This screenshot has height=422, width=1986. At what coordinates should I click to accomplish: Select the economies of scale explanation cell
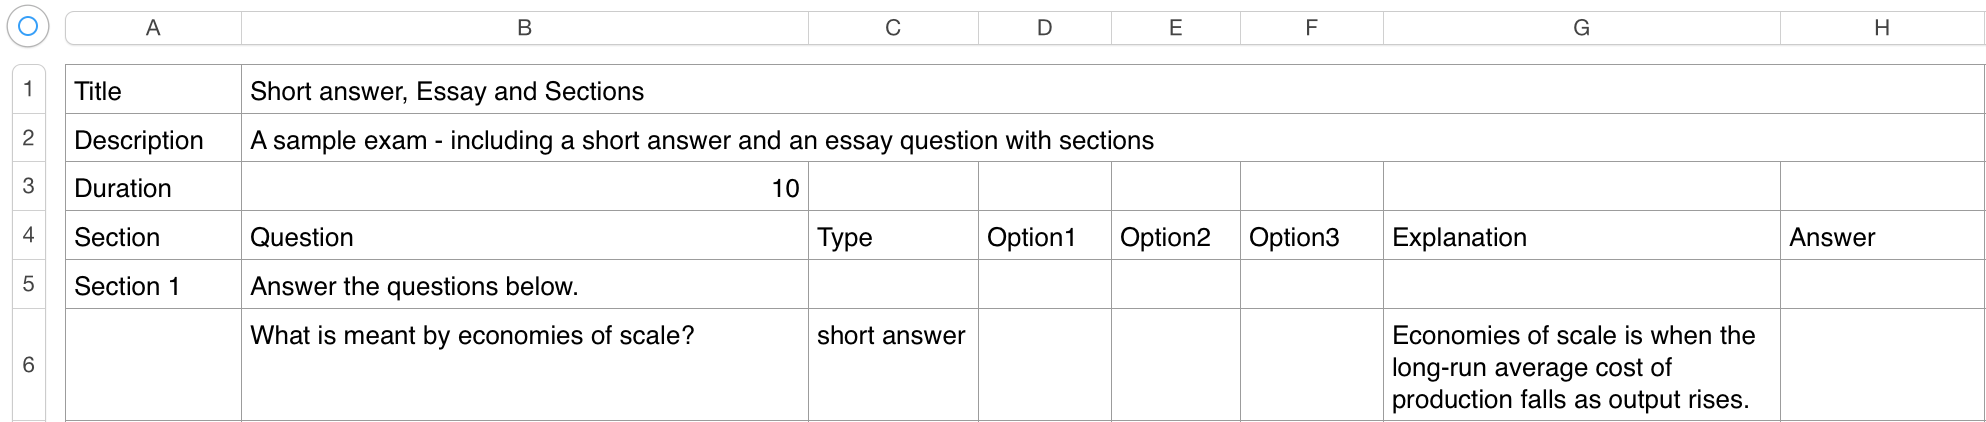coord(1572,367)
